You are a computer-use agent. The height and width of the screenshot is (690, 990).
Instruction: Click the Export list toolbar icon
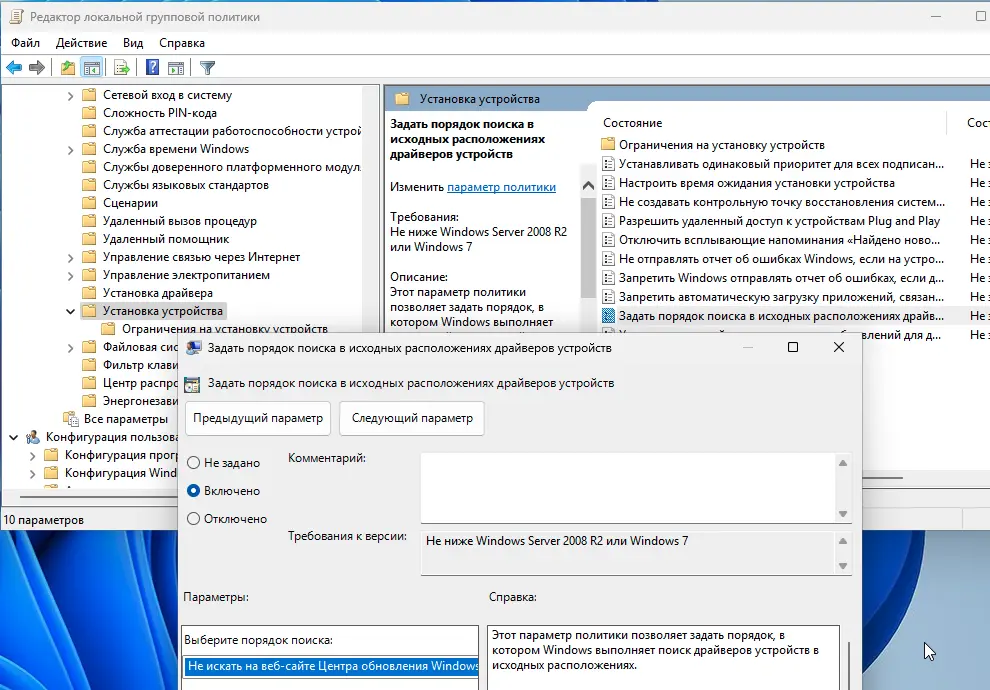click(121, 67)
